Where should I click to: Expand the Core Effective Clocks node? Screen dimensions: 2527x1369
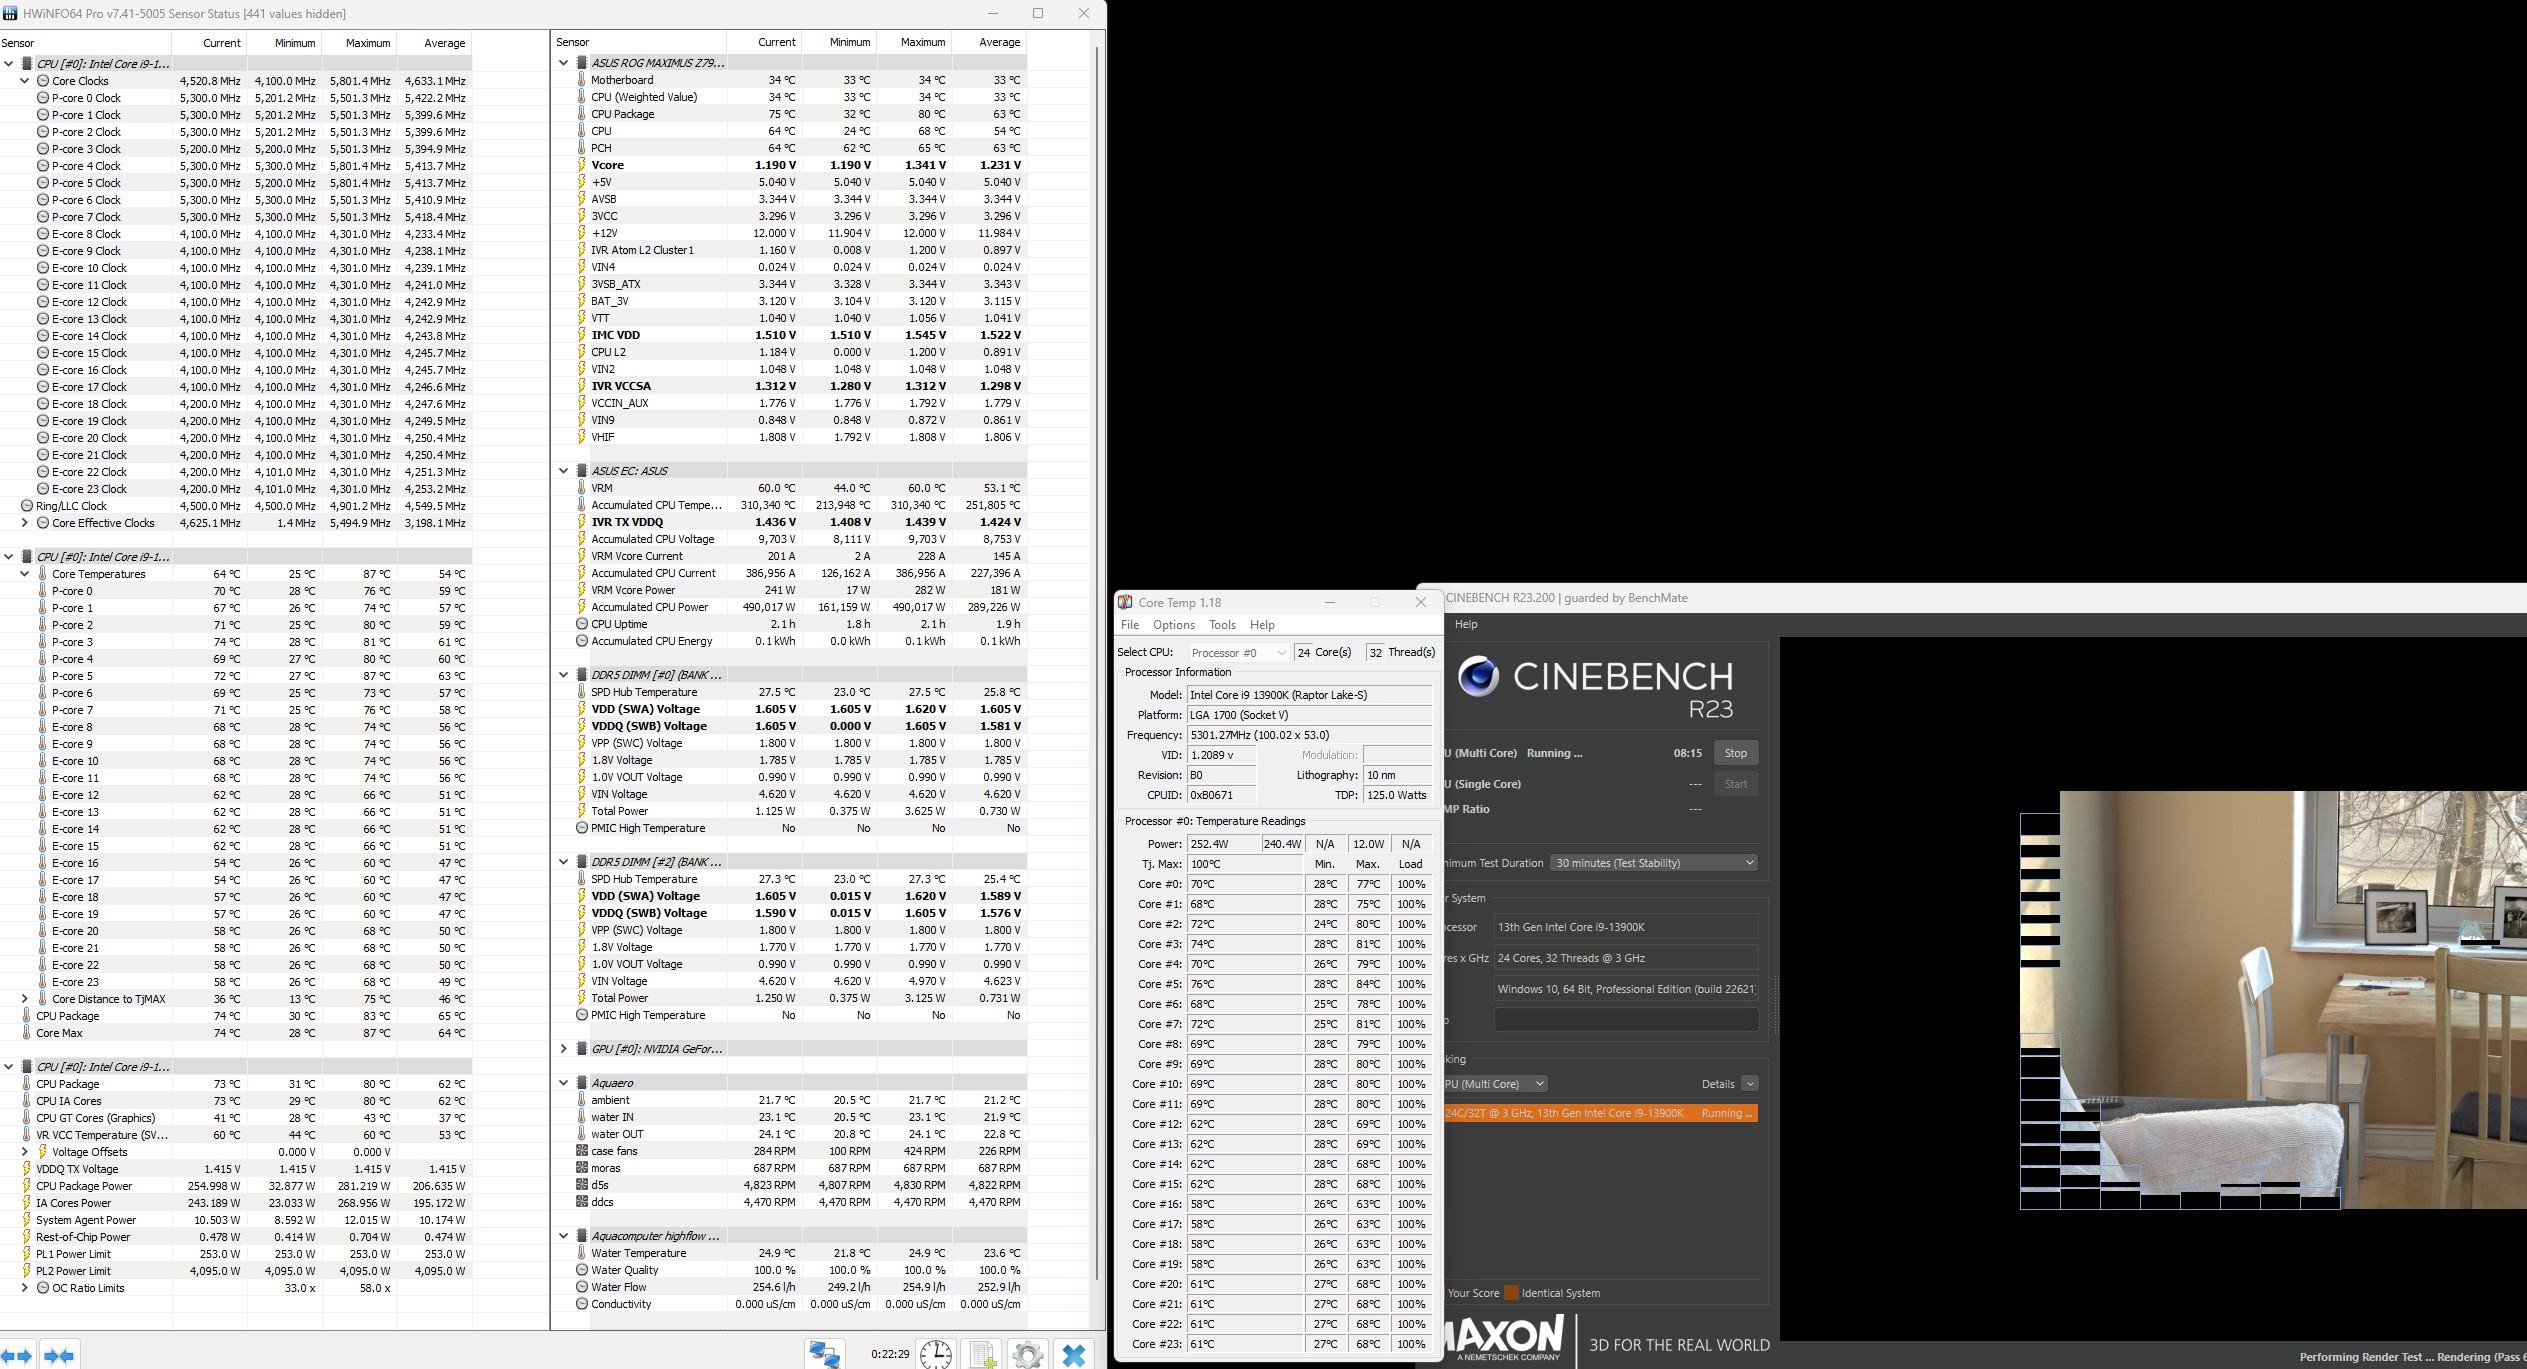[25, 523]
